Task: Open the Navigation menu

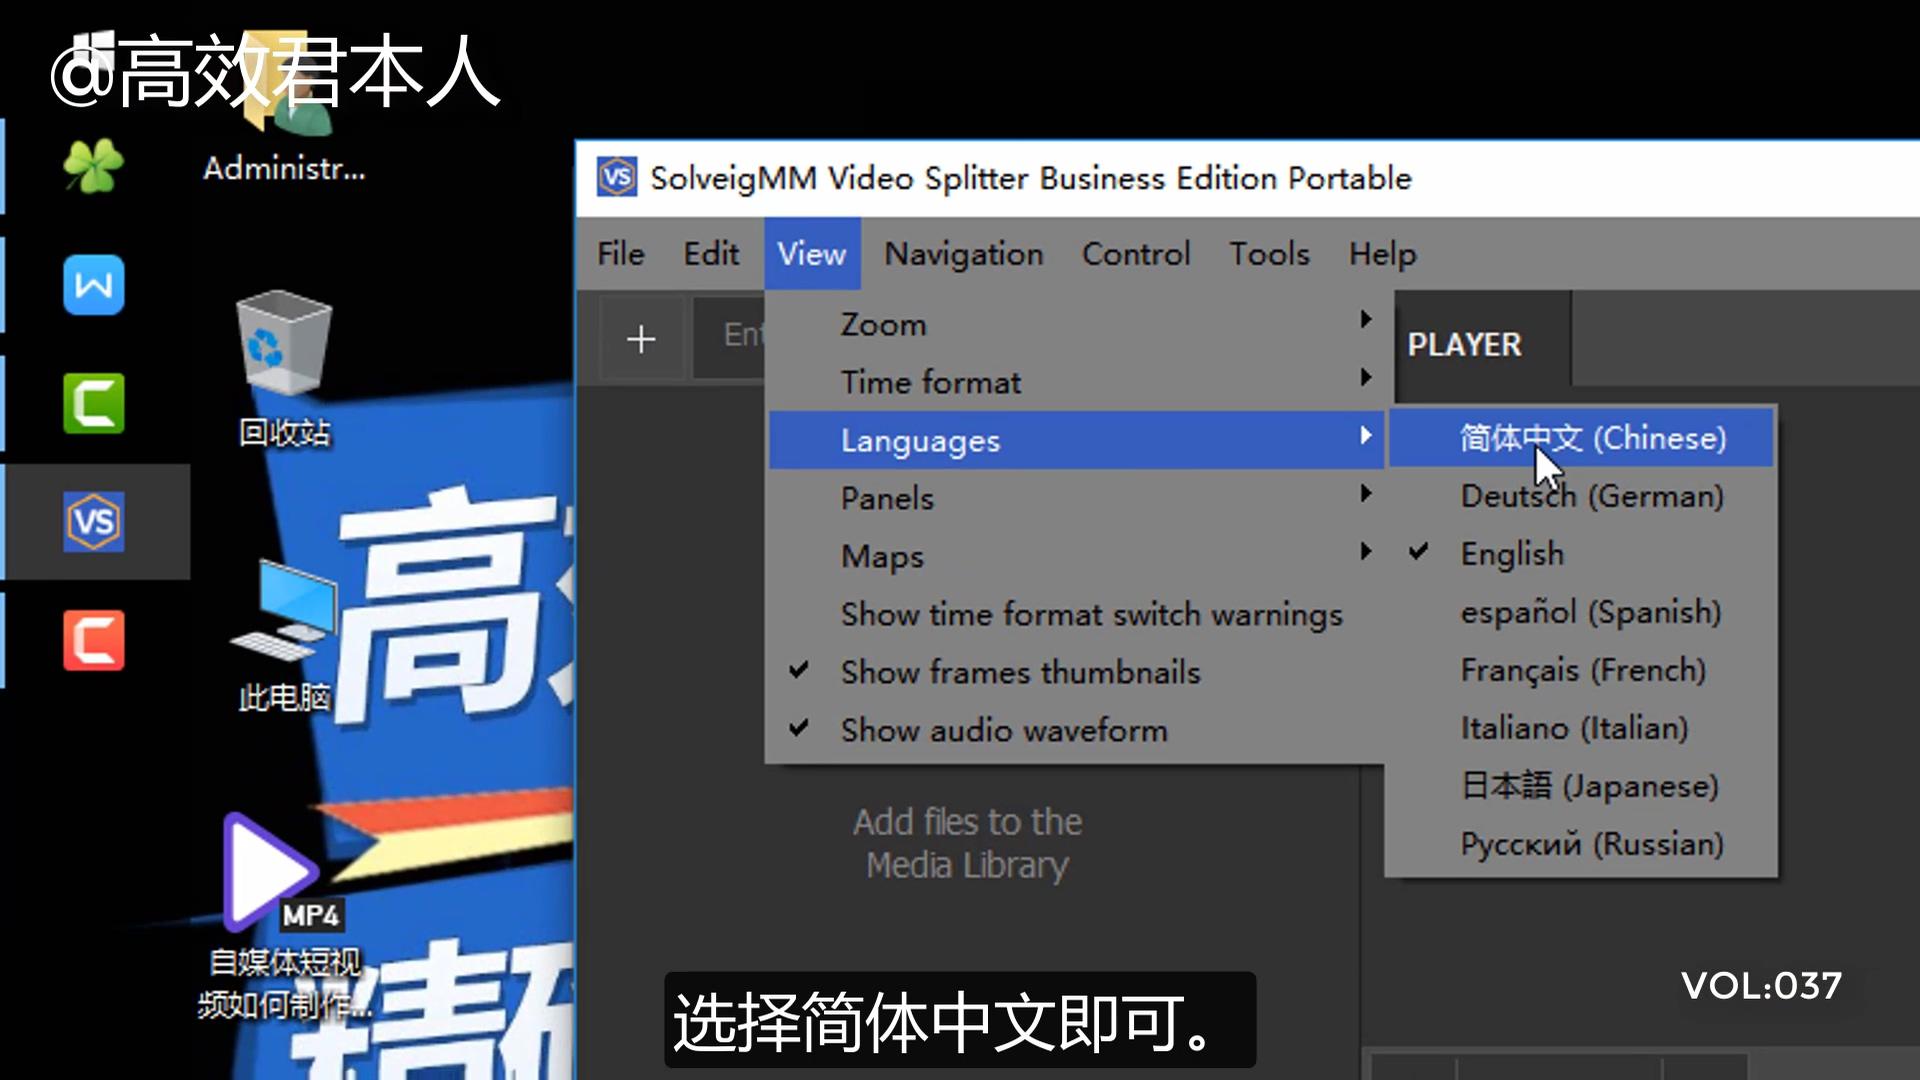Action: coord(964,254)
